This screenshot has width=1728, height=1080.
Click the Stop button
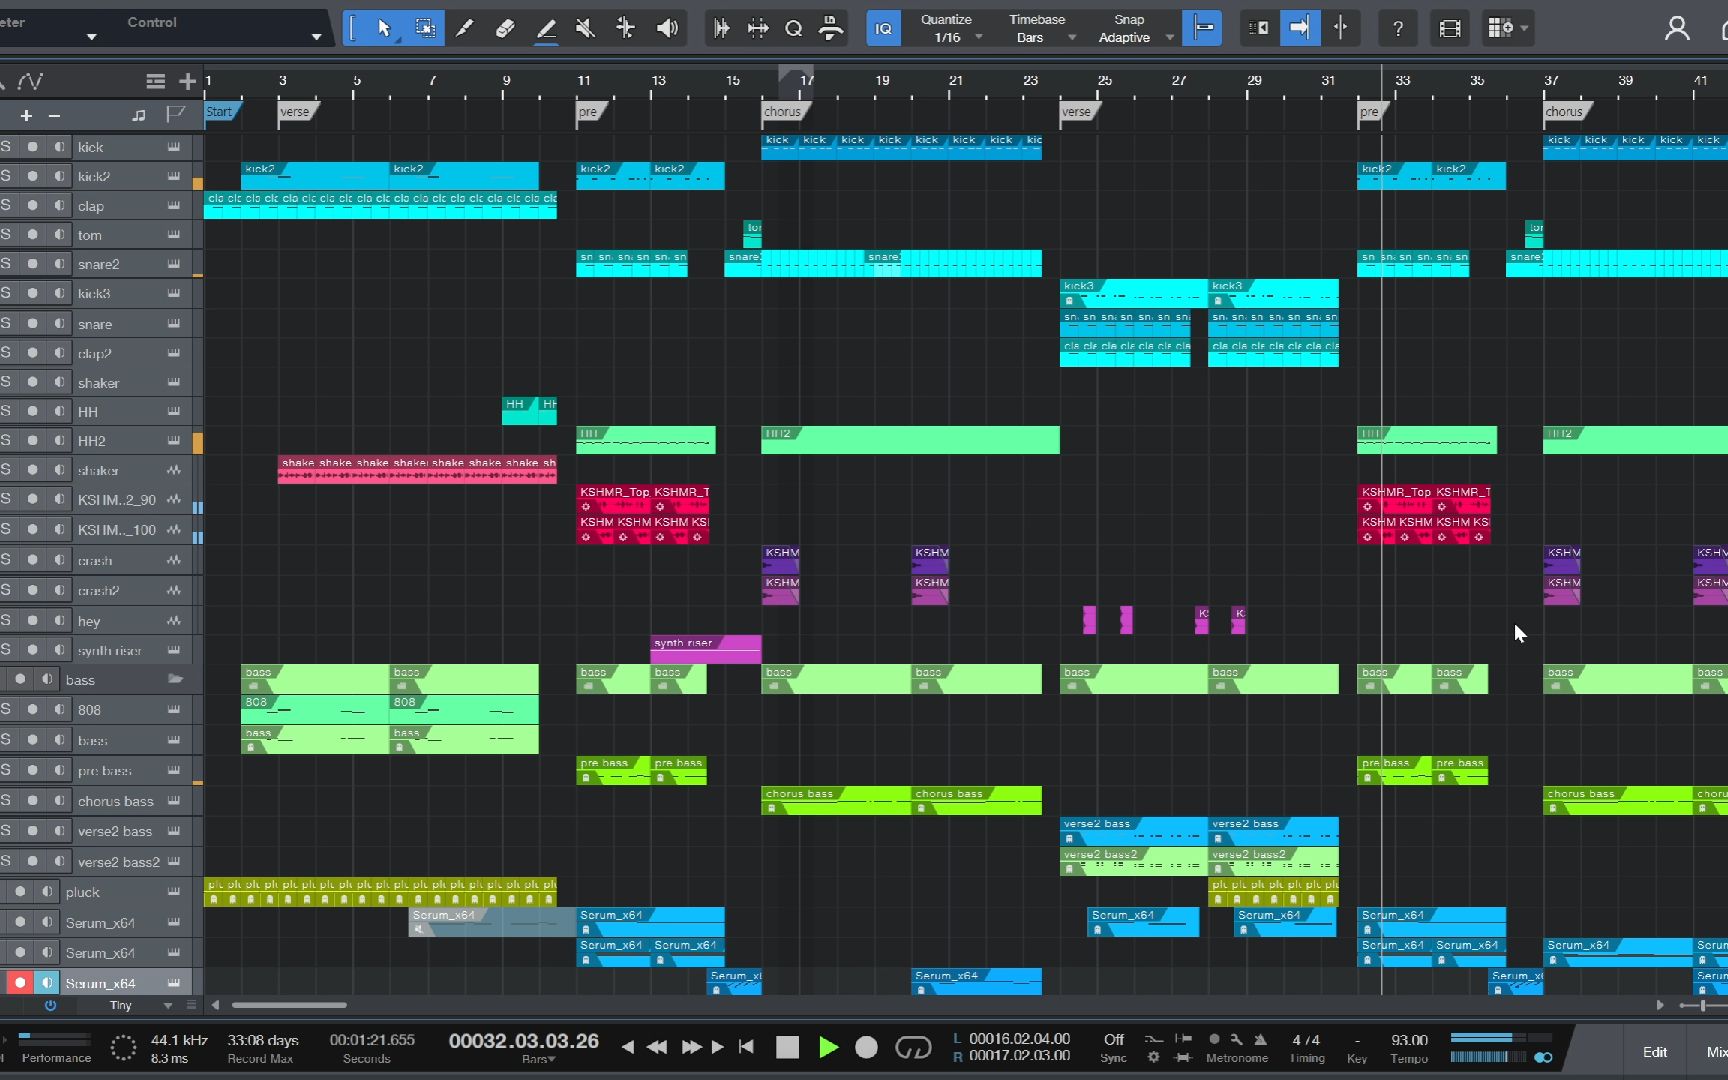[x=788, y=1047]
